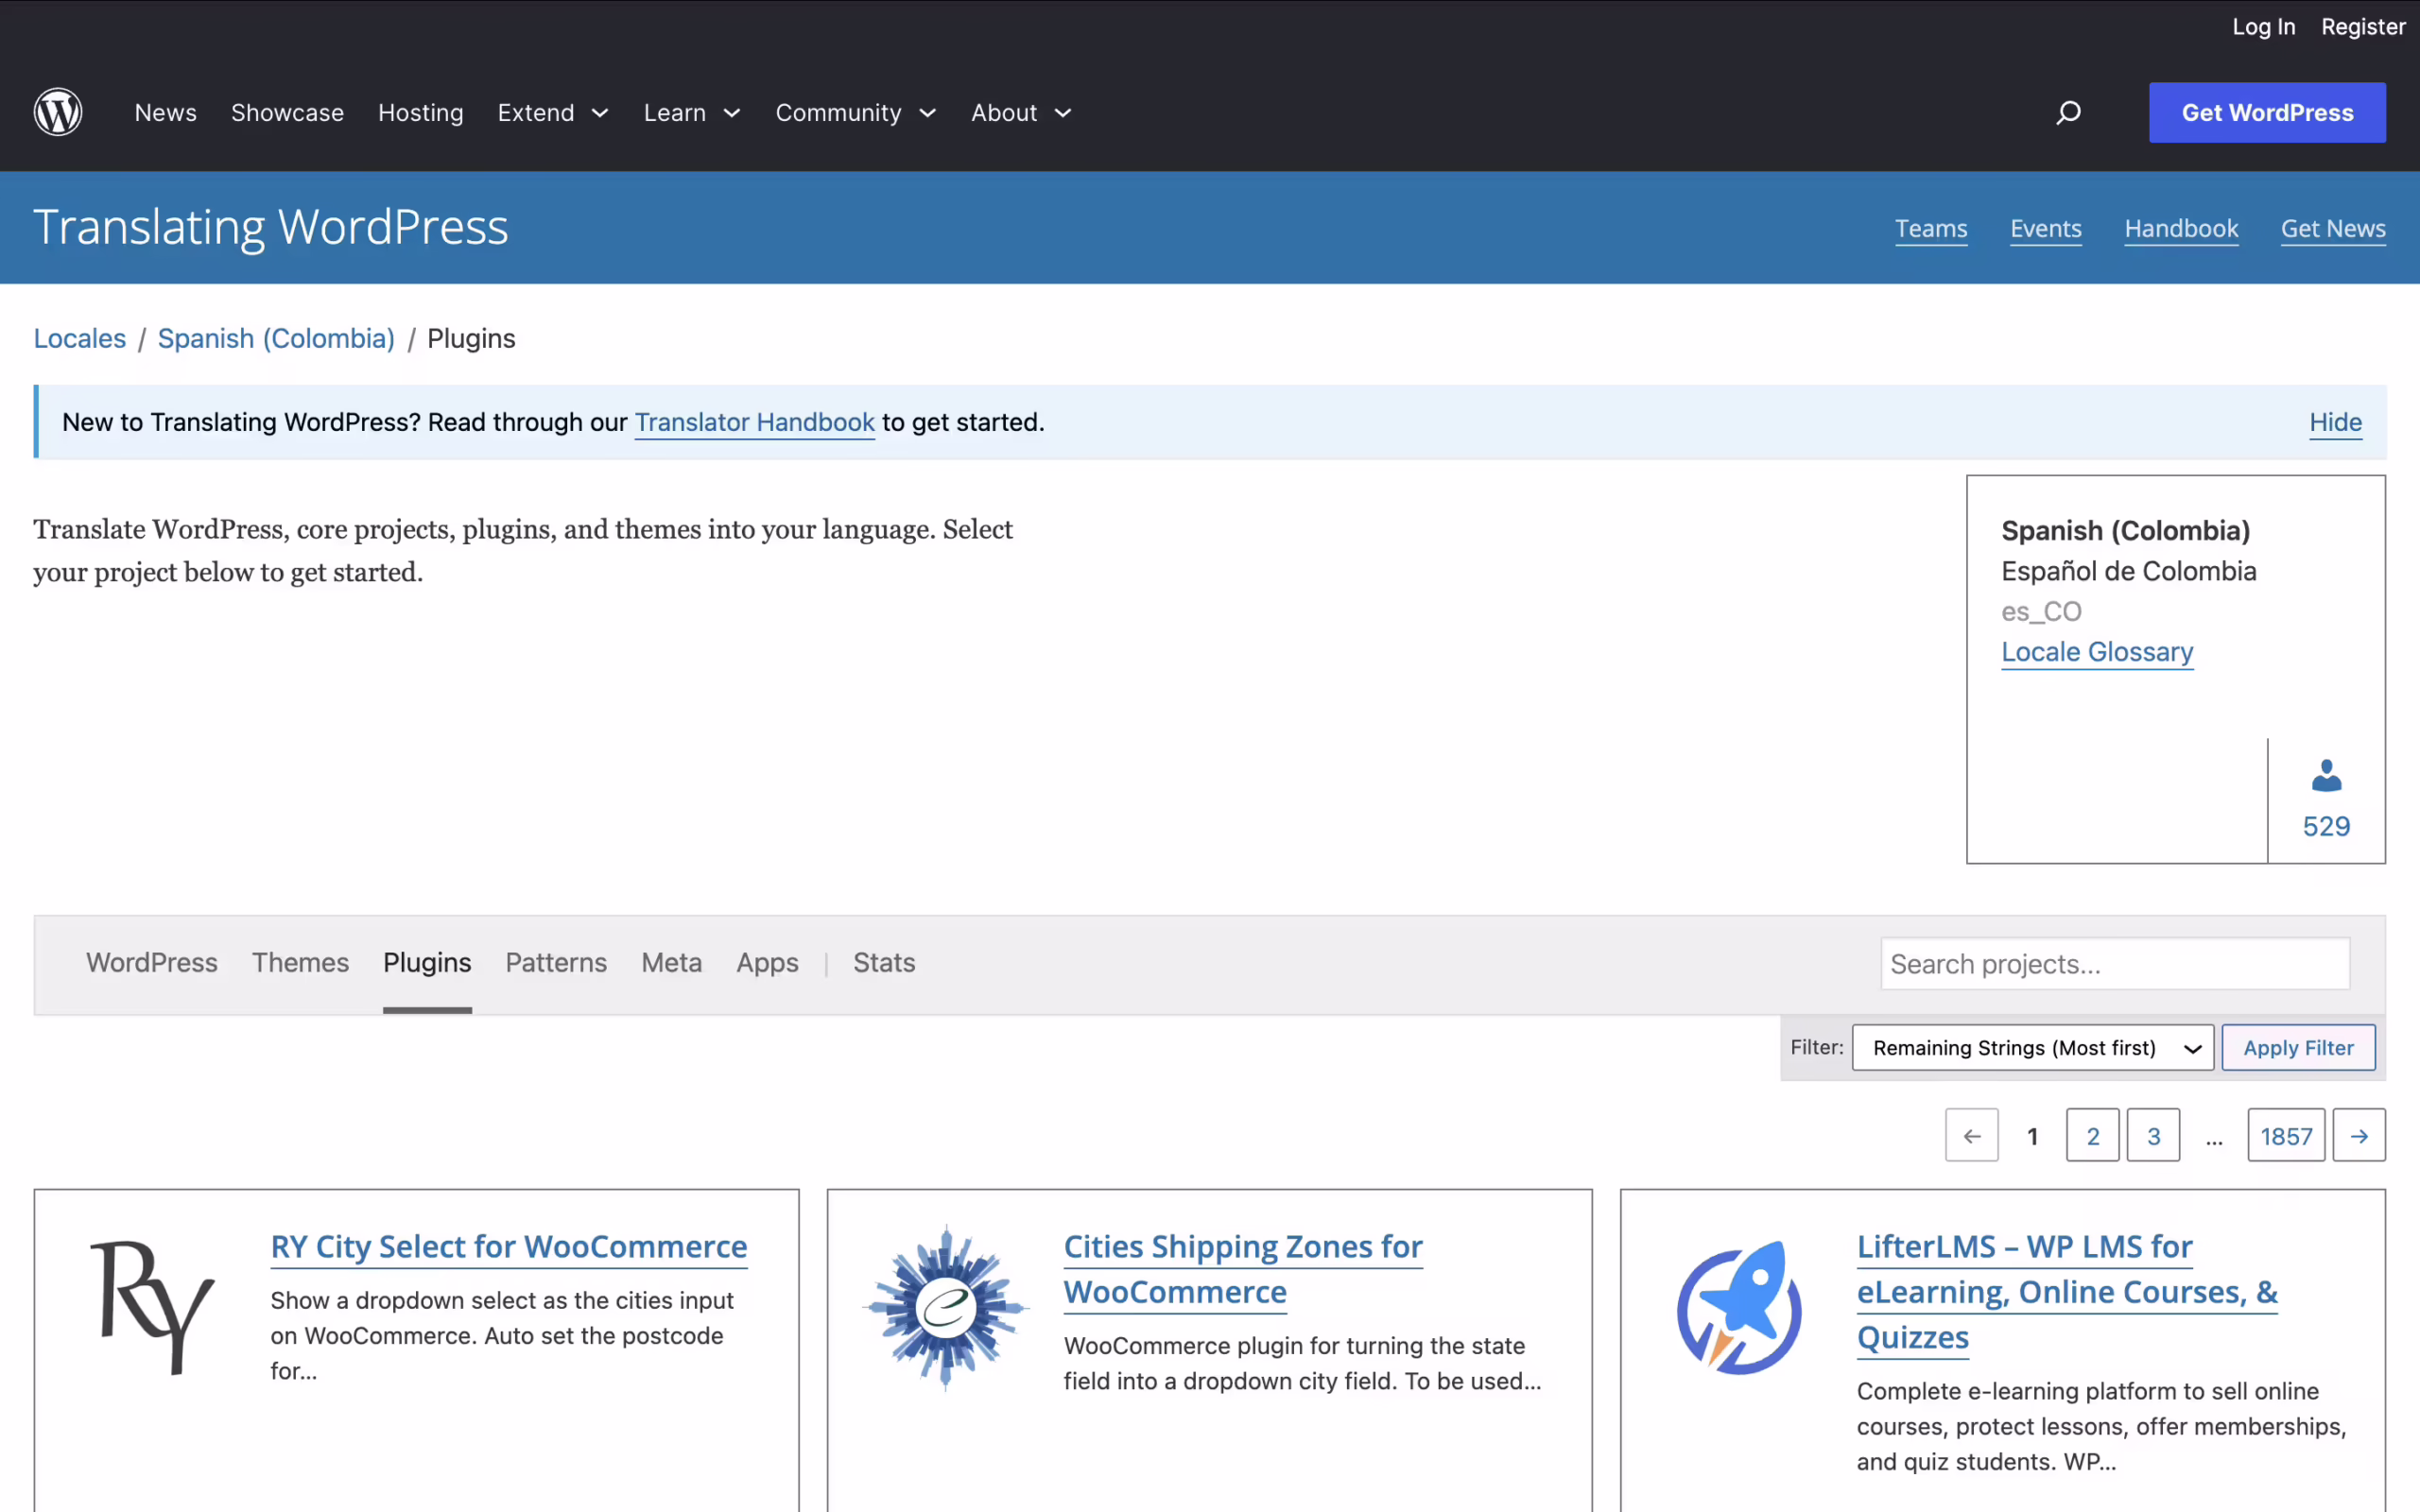Click the previous page arrow
The width and height of the screenshot is (2420, 1512).
point(1971,1136)
